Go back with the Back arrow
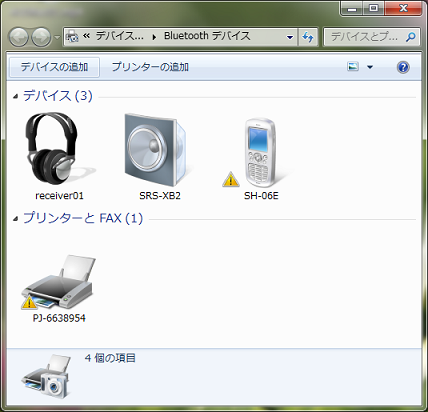Image resolution: width=428 pixels, height=412 pixels. pos(19,37)
